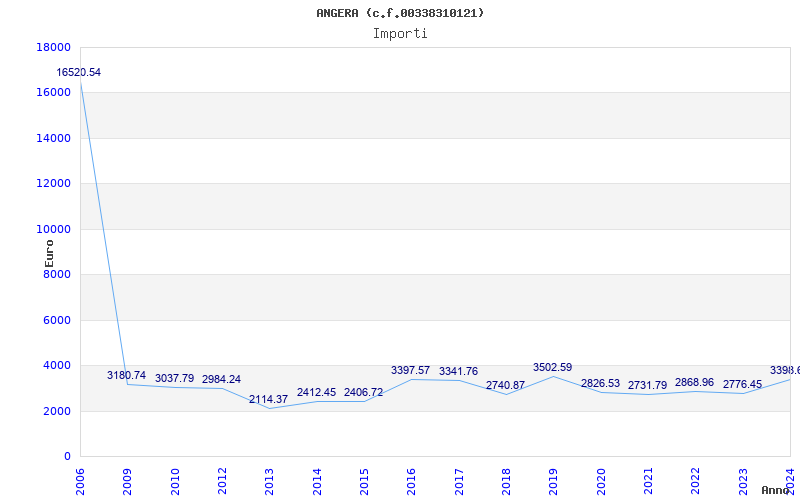Click the x-axis year 2009
The width and height of the screenshot is (800, 500).
click(128, 482)
